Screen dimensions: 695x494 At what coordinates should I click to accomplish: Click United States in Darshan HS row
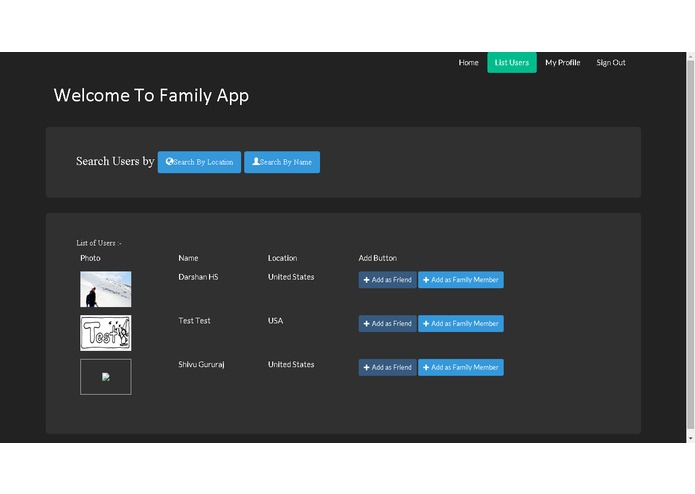(x=291, y=277)
